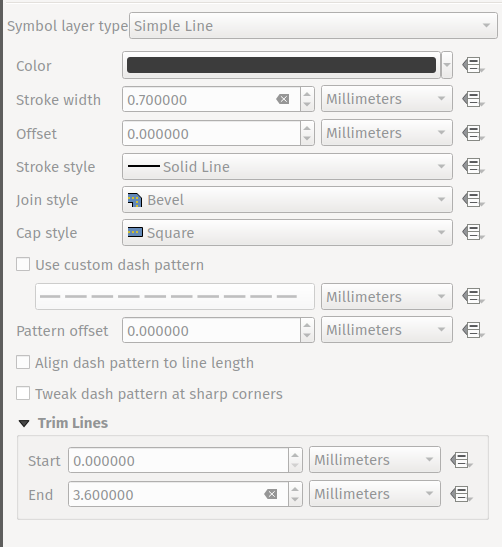Screen dimensions: 502x547
Task: Open data-defined override for Trim End
Action: point(461,494)
